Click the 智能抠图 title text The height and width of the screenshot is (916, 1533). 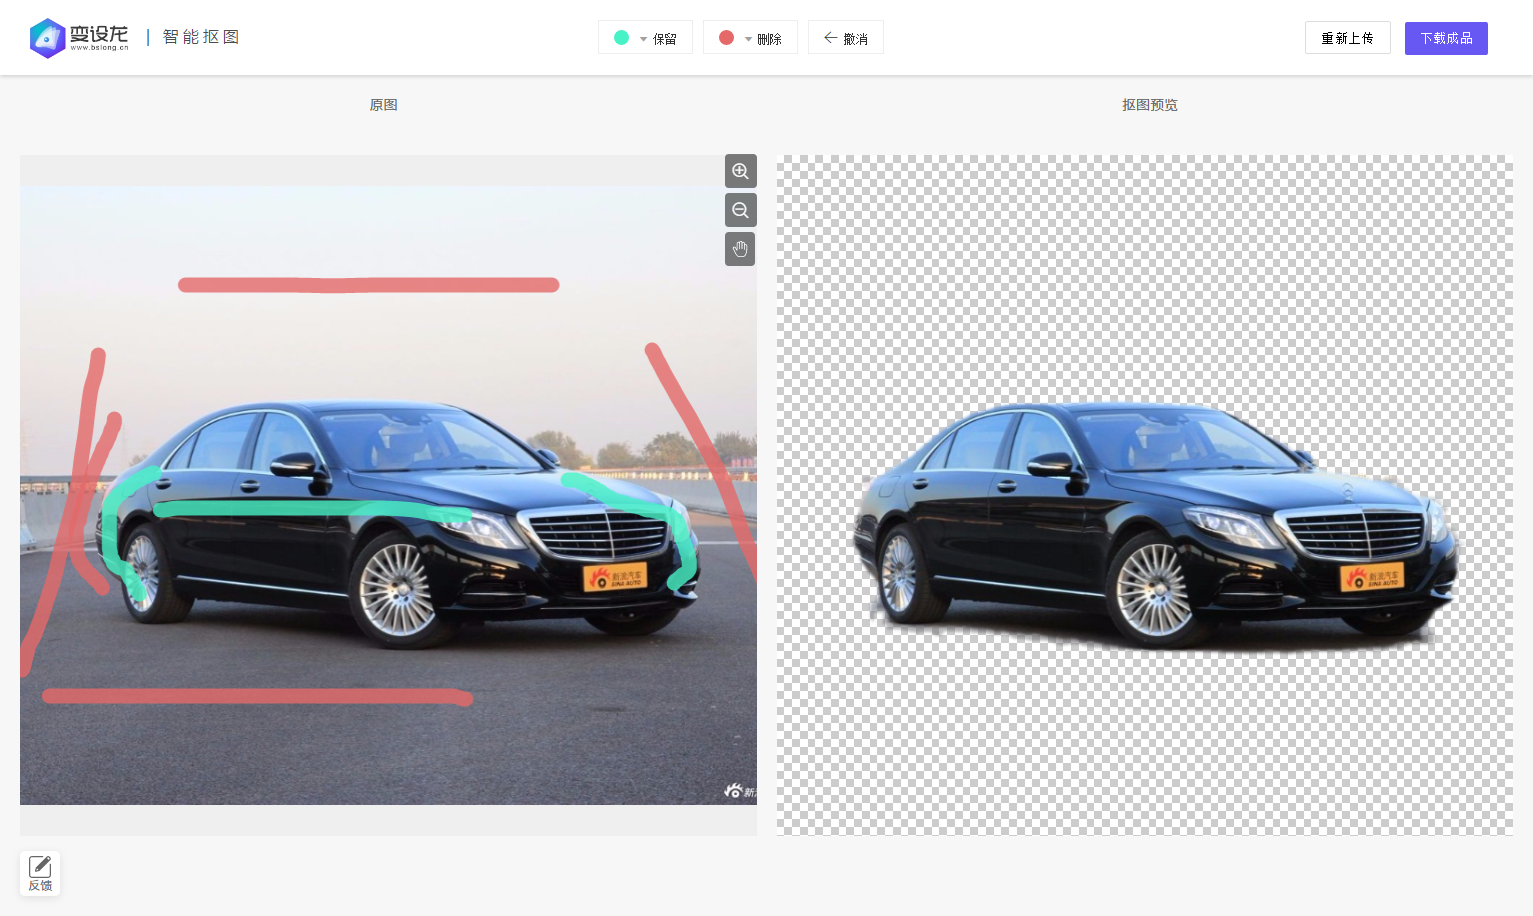pyautogui.click(x=201, y=37)
